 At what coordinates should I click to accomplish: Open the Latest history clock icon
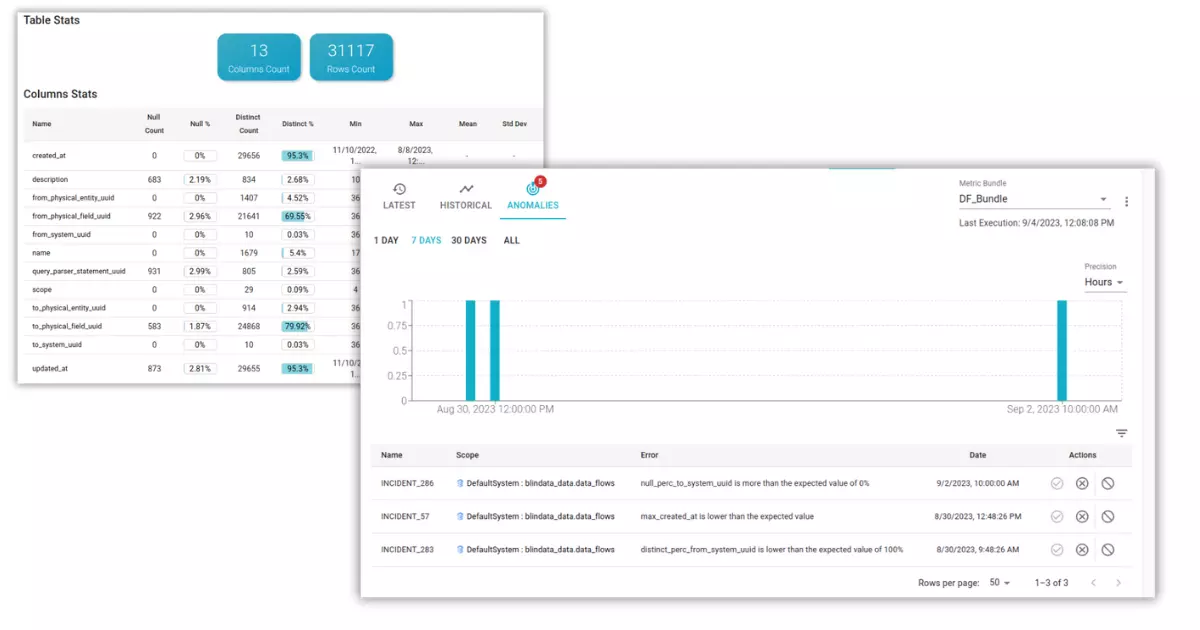399,189
